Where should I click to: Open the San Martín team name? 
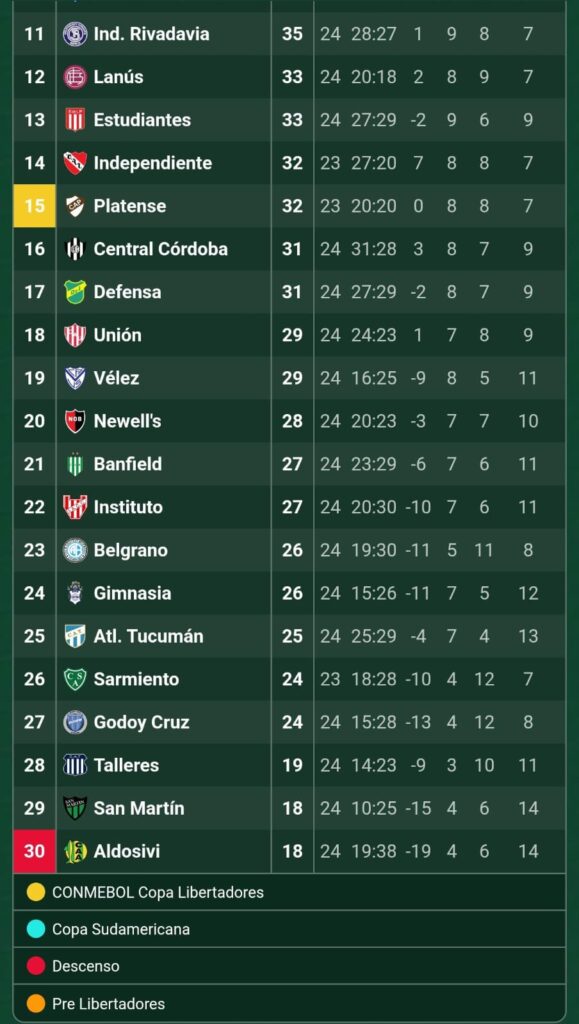[x=139, y=808]
